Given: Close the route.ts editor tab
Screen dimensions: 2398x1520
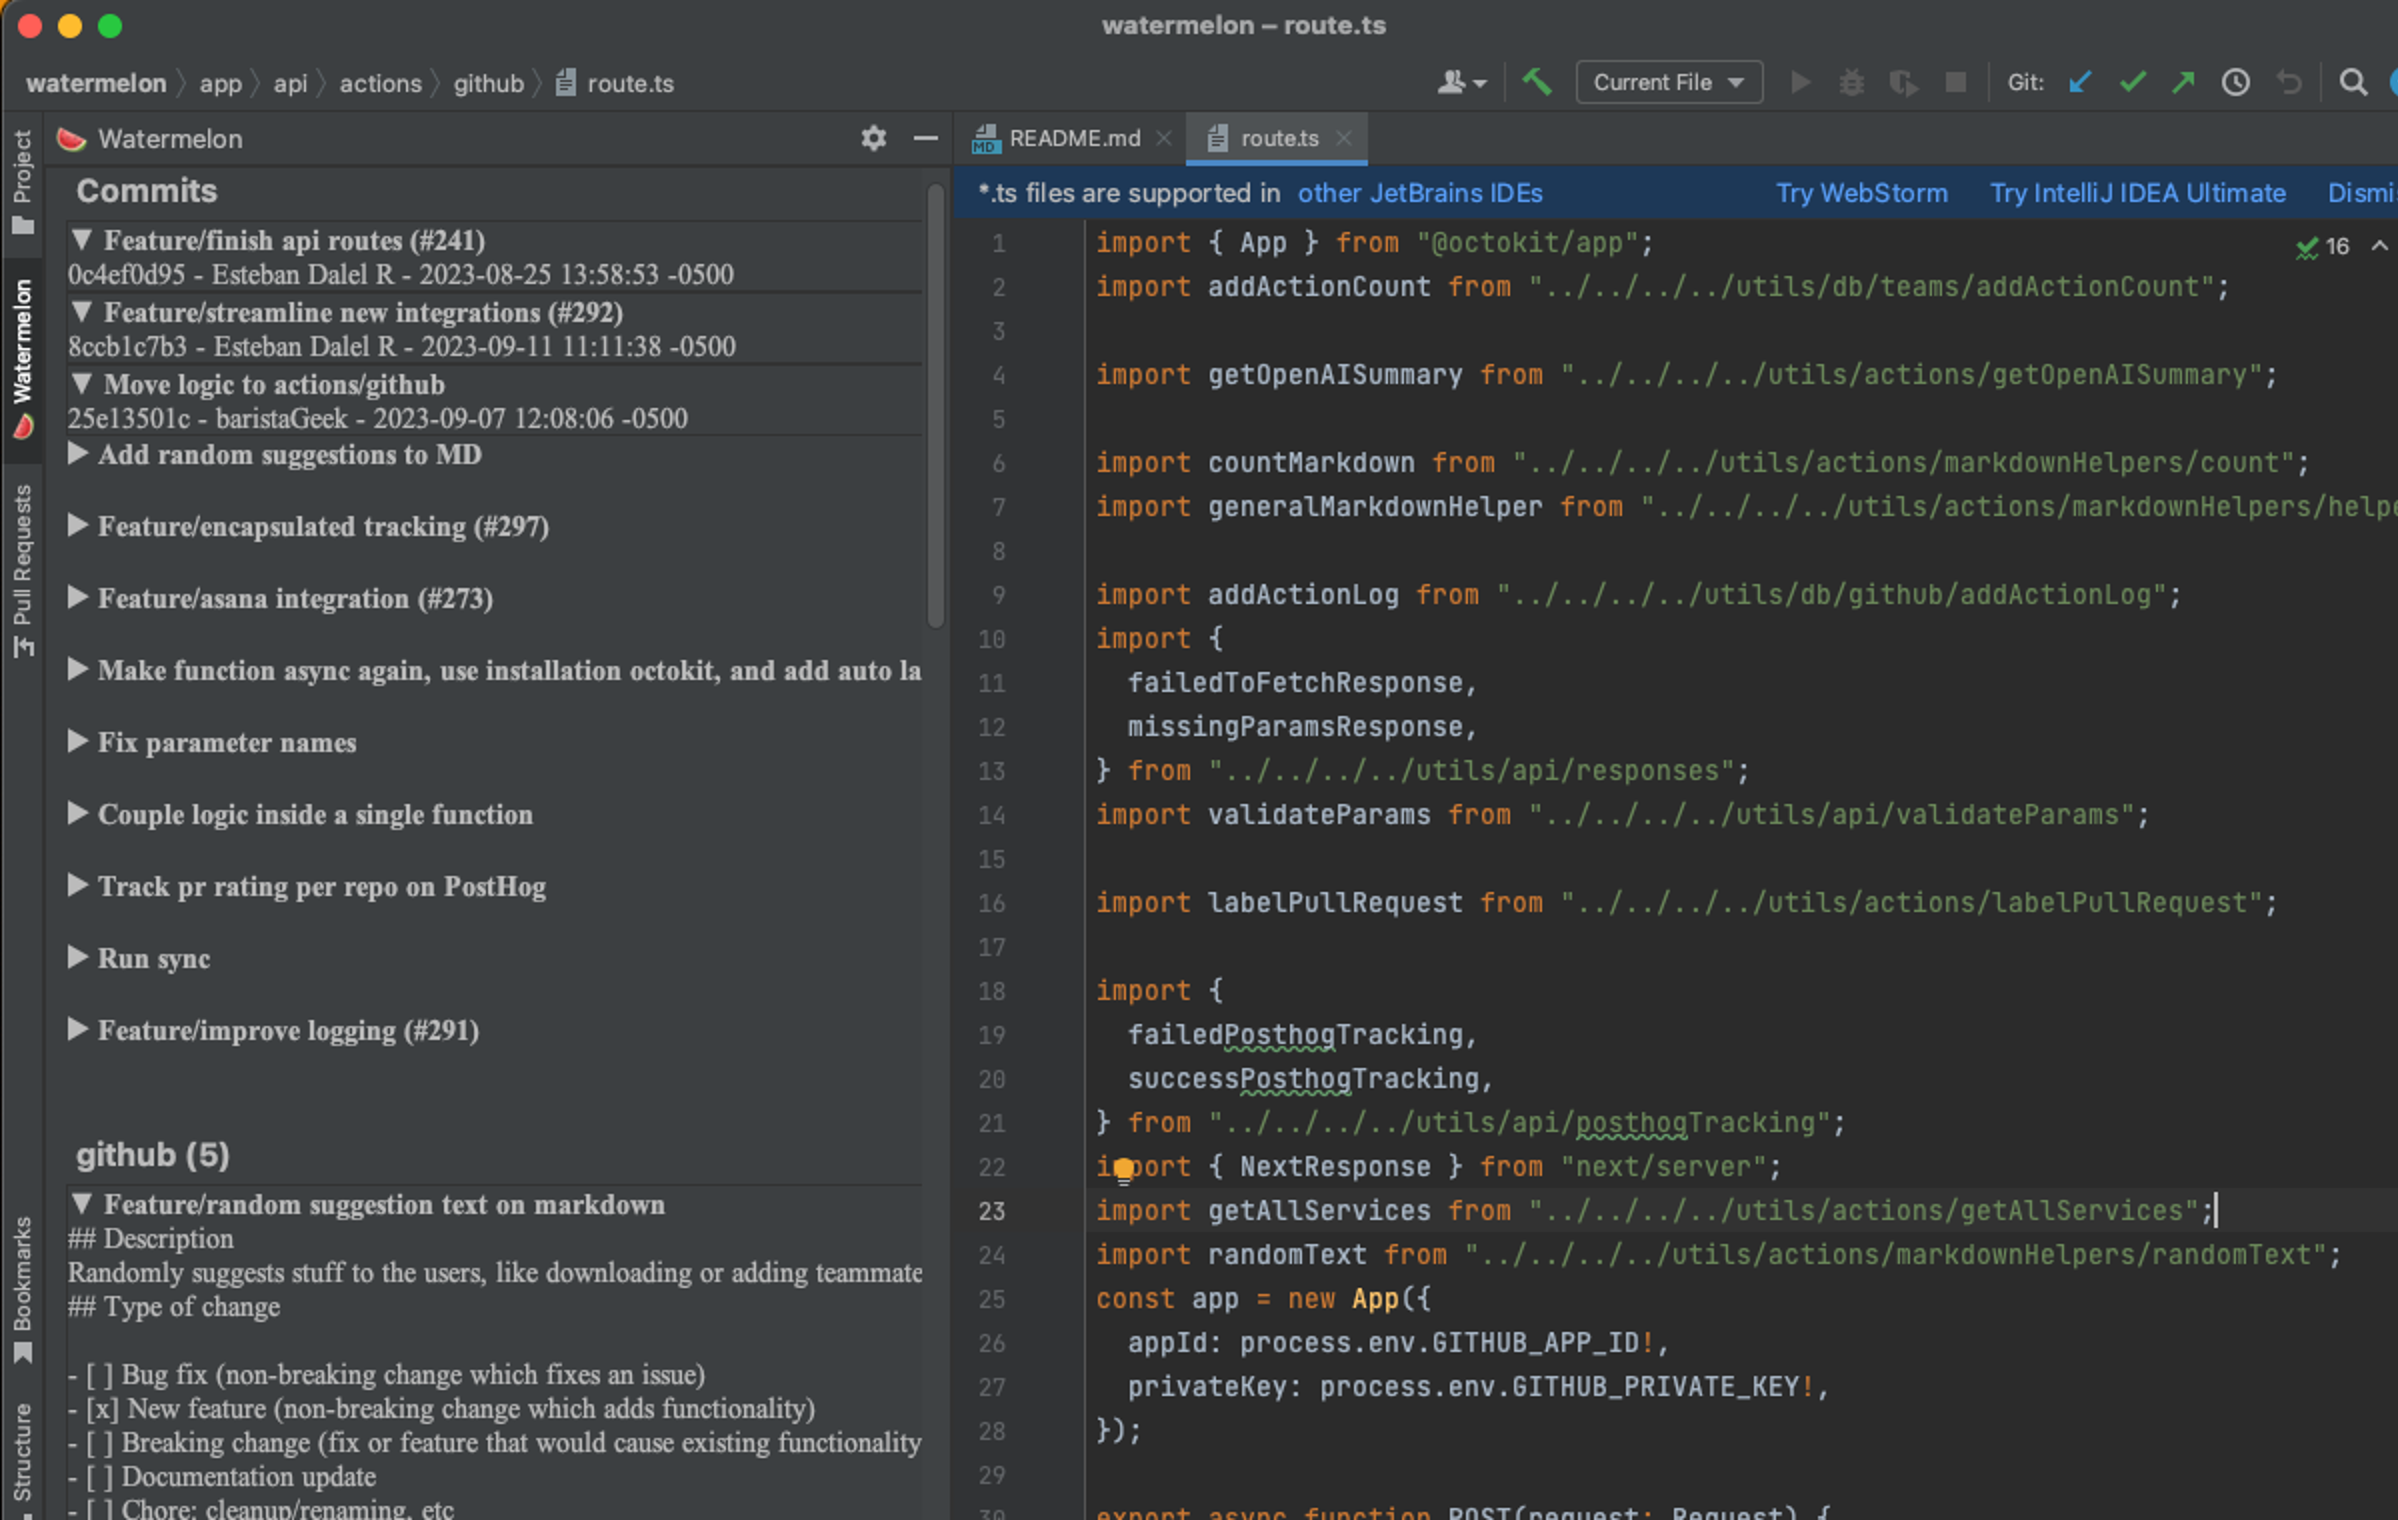Looking at the screenshot, I should point(1344,138).
